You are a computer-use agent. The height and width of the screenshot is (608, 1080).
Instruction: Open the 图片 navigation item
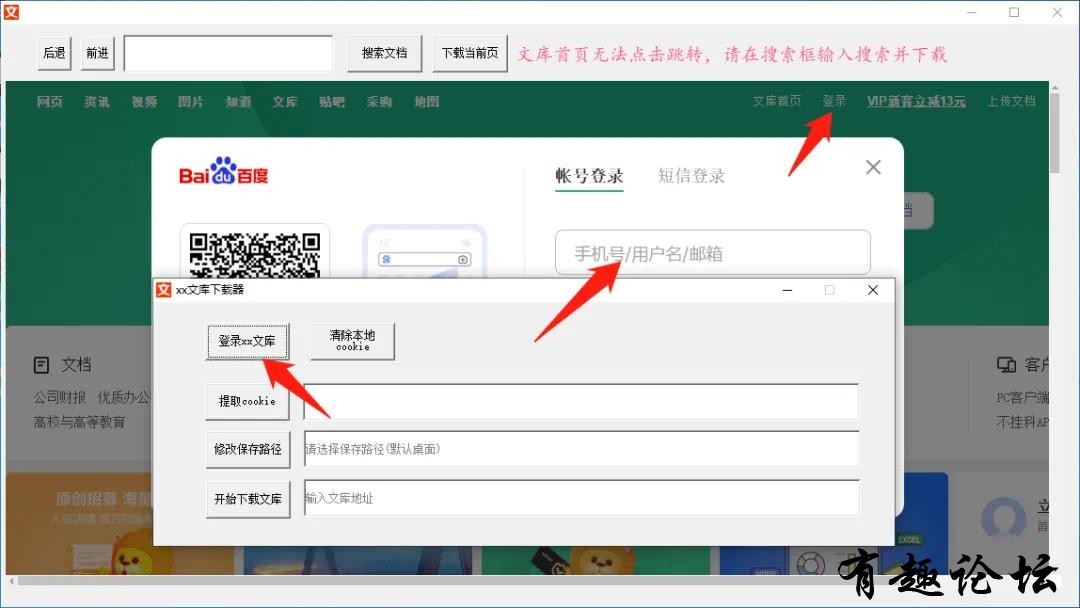(x=191, y=102)
